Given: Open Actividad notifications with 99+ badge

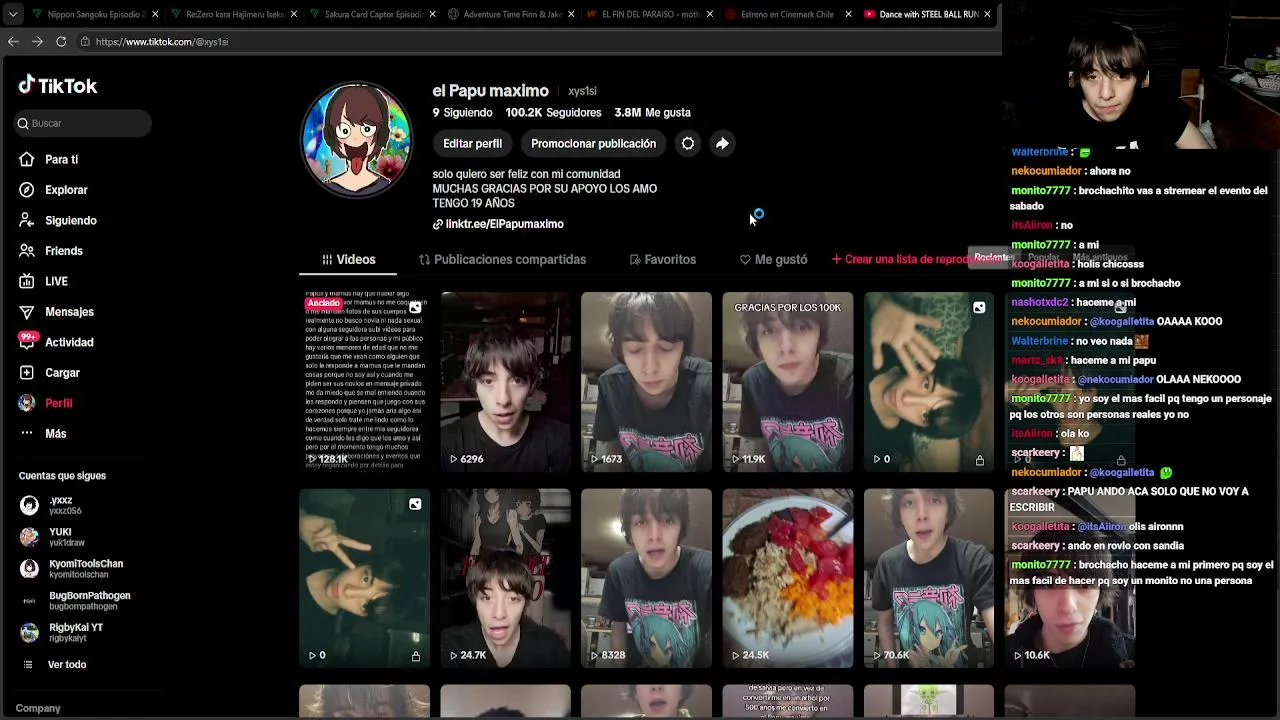Looking at the screenshot, I should pos(69,342).
